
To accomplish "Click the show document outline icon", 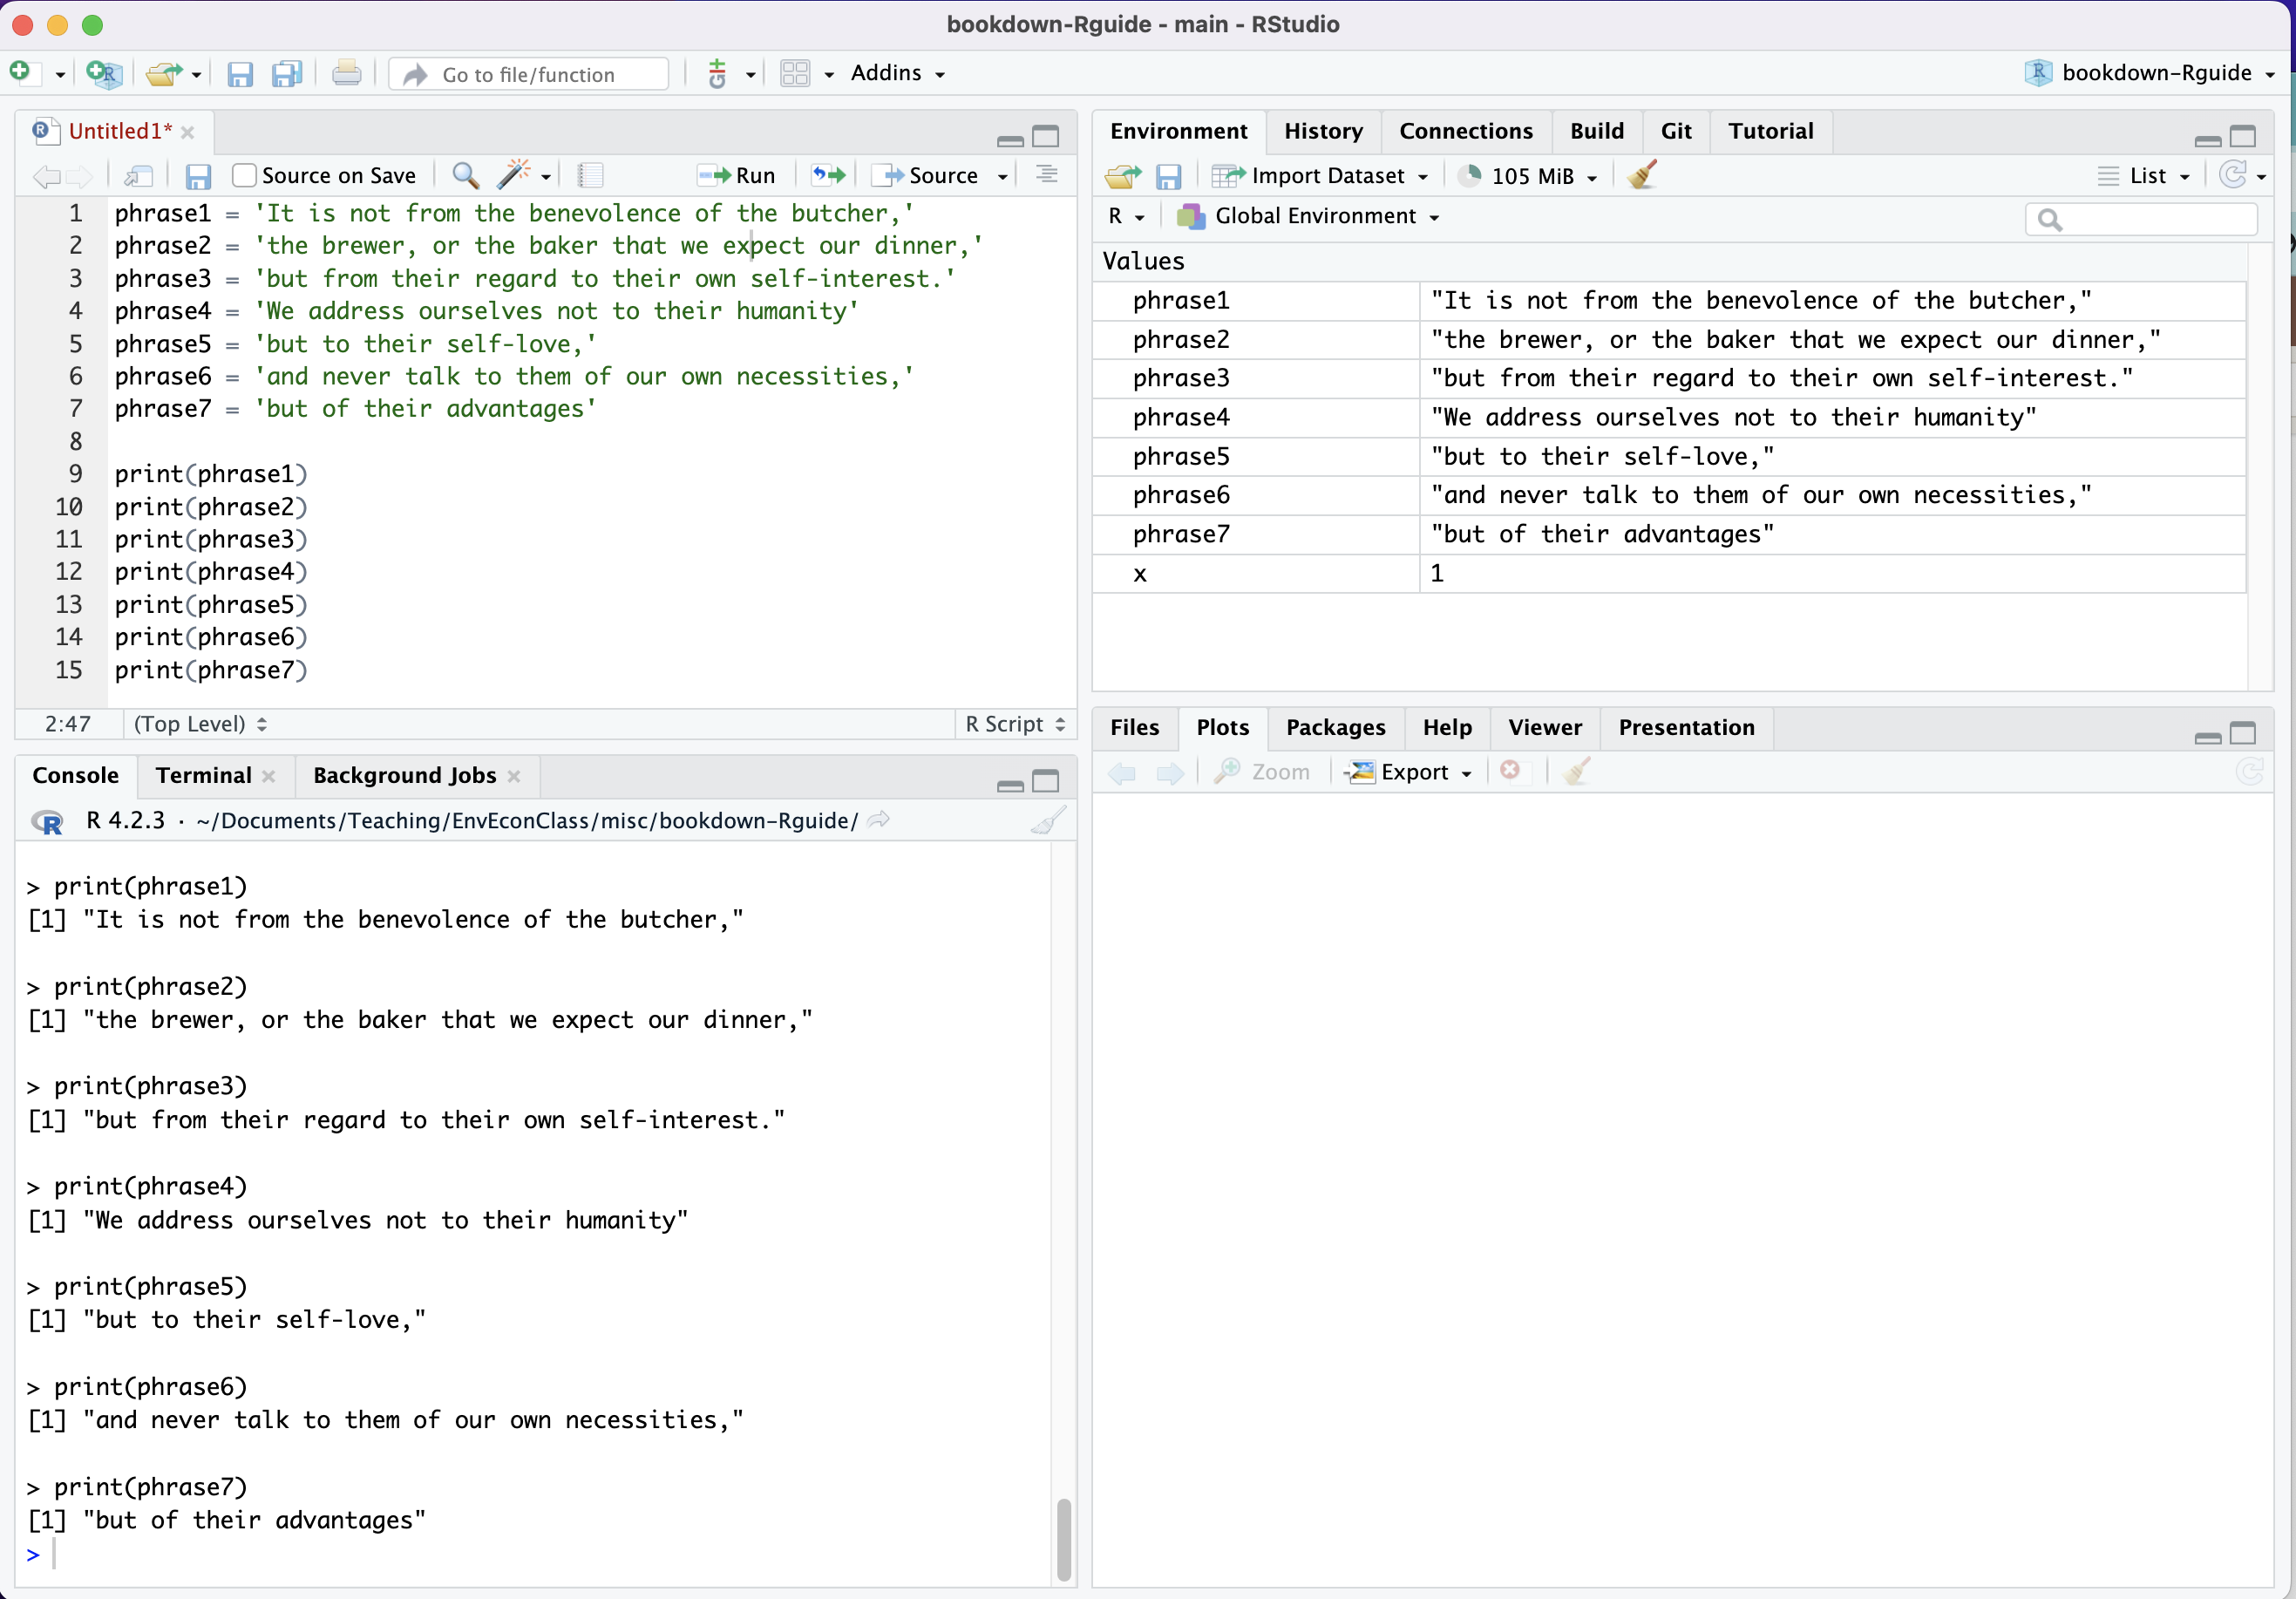I will pyautogui.click(x=1047, y=176).
